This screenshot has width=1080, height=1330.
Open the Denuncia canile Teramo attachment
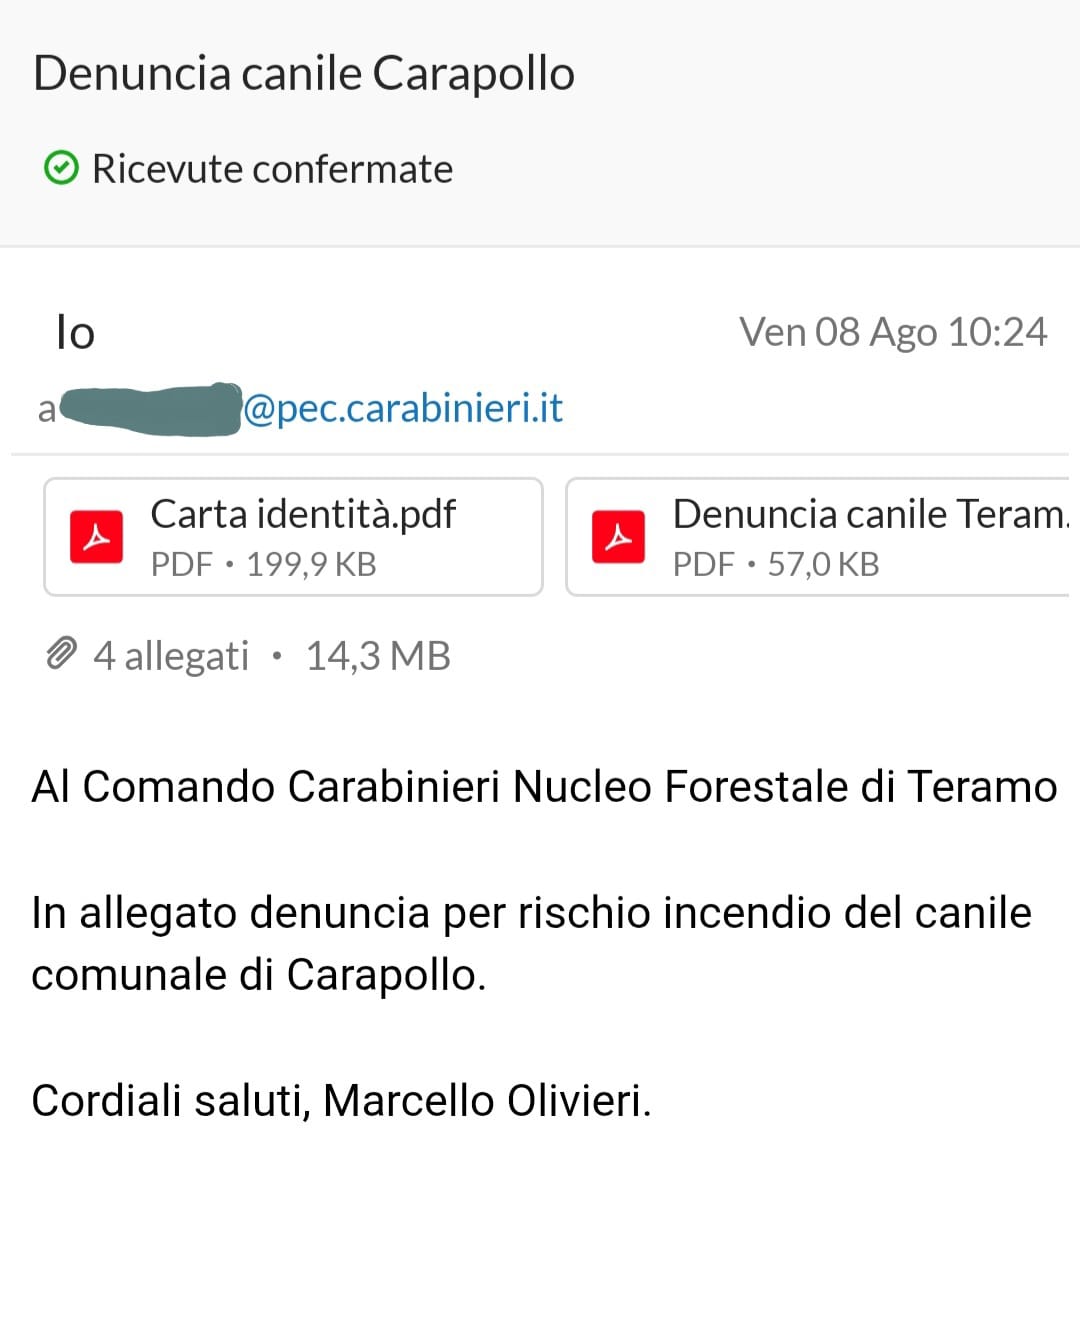click(822, 537)
